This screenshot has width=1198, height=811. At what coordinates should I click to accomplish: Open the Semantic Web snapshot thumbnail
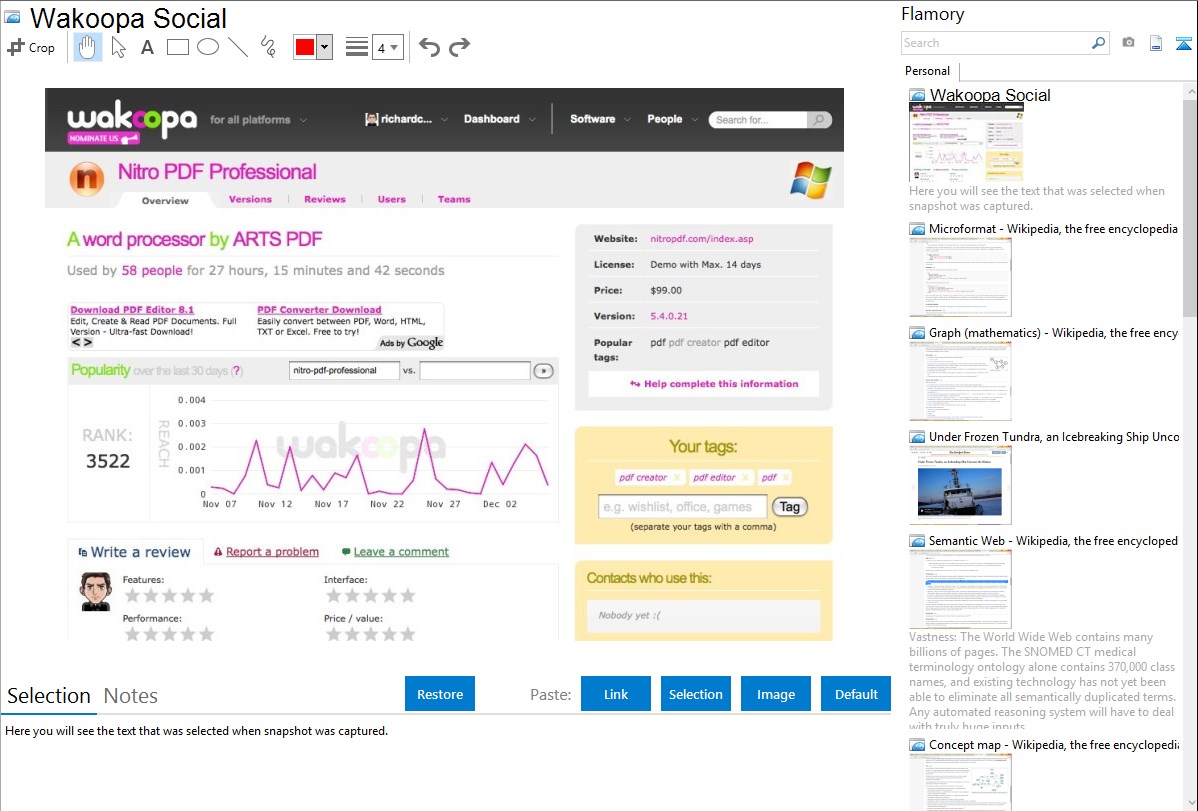click(x=960, y=589)
